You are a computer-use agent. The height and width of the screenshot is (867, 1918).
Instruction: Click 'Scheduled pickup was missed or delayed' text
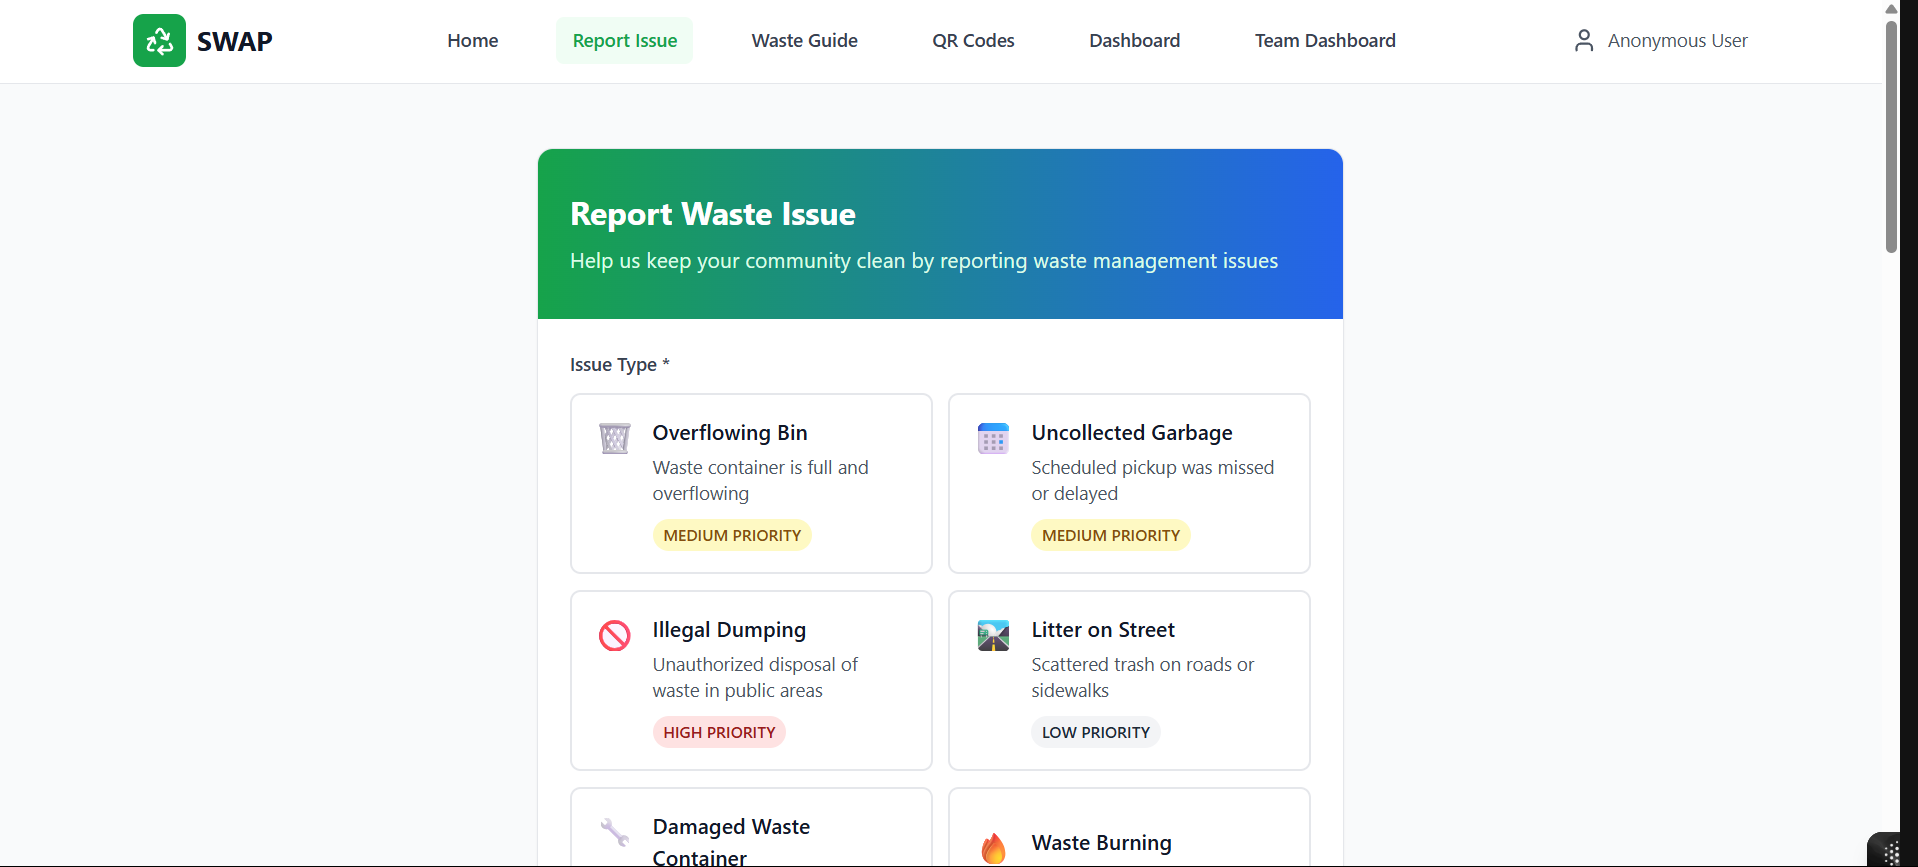1153,481
